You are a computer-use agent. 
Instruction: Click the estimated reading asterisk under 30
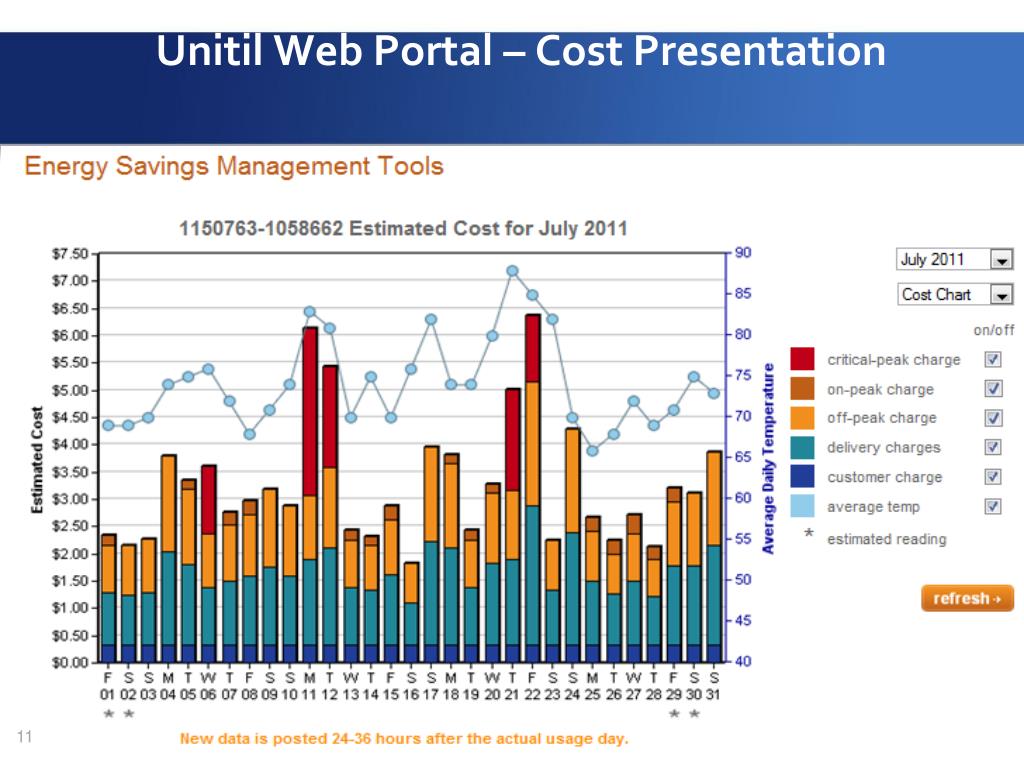point(694,714)
